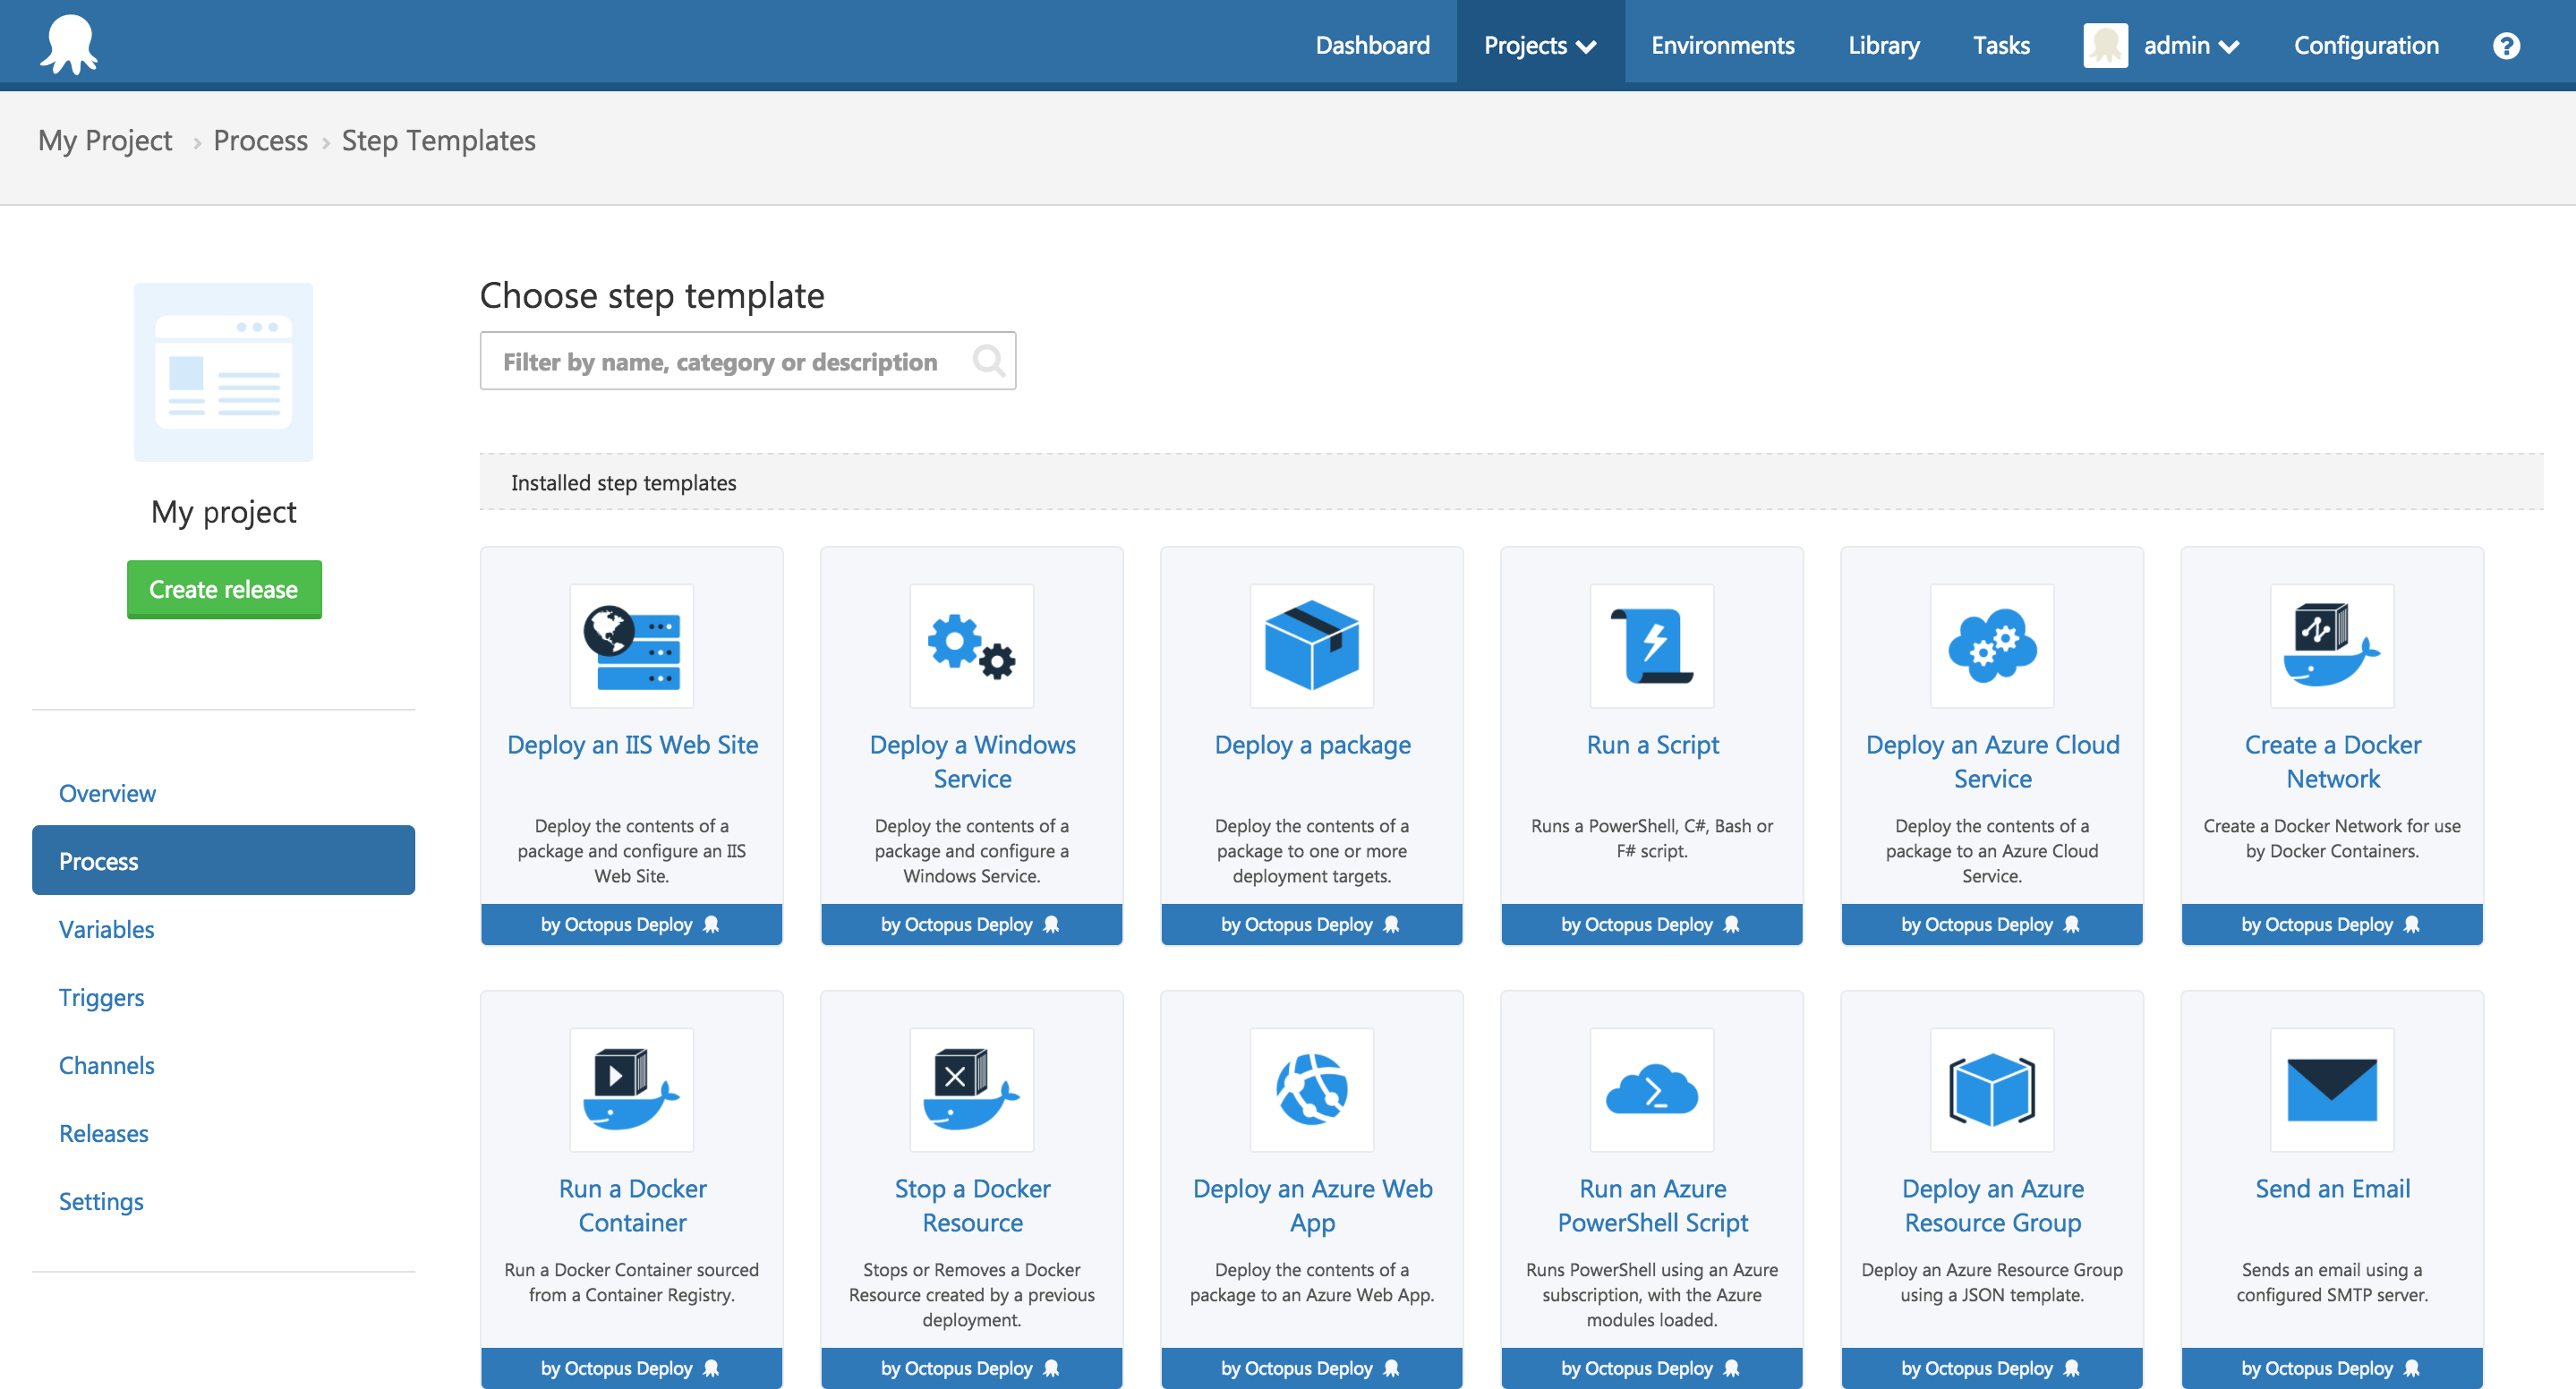Click the search magnifier in filter box

[x=988, y=361]
